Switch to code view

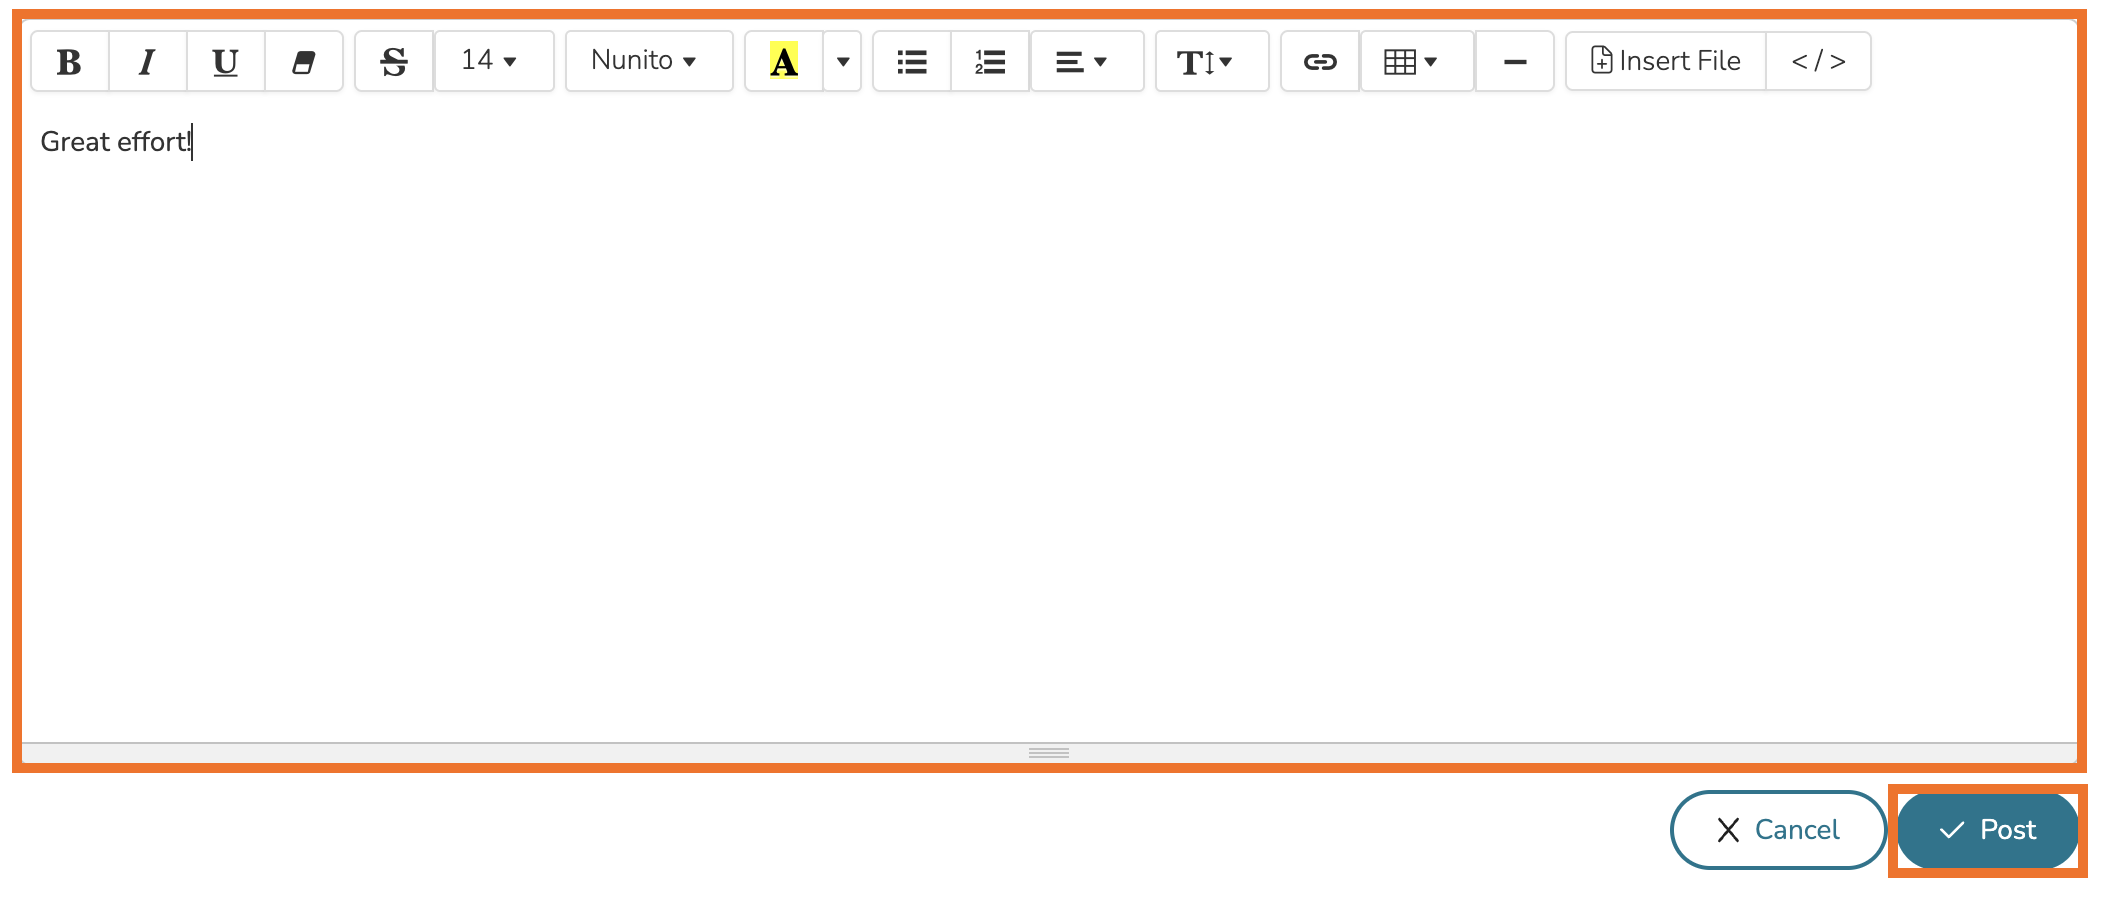[1817, 62]
